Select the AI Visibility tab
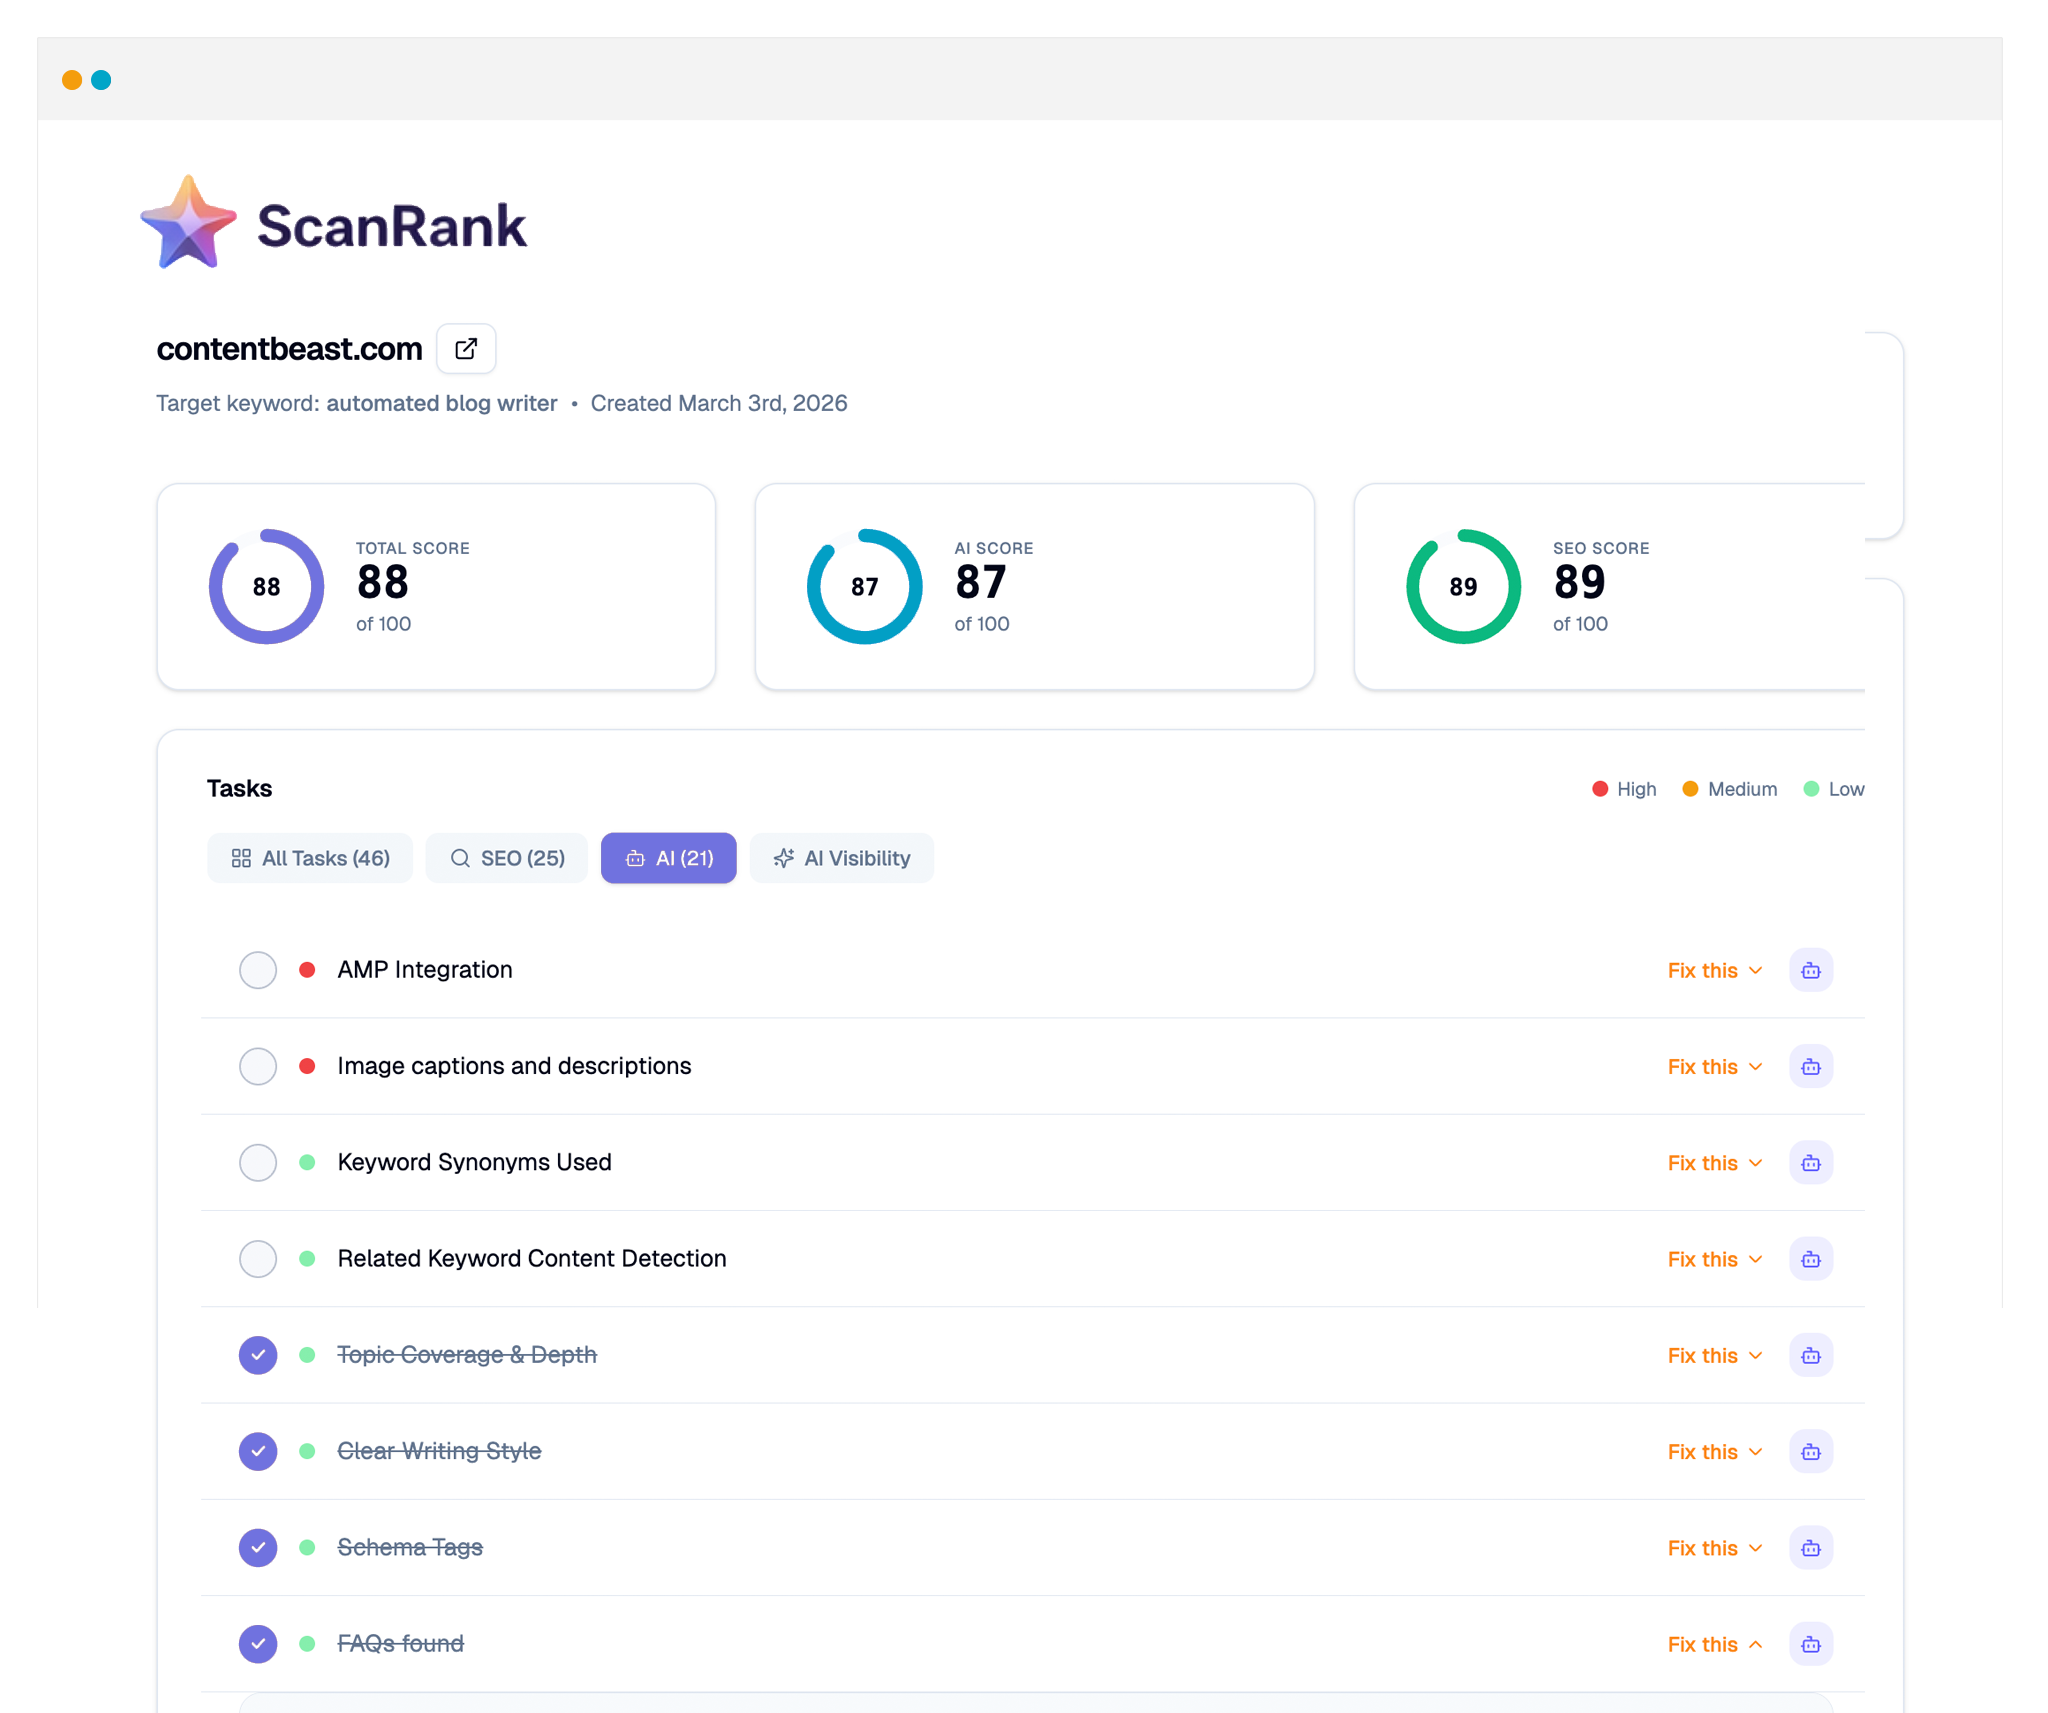Viewport: 2048px width, 1713px height. (841, 857)
